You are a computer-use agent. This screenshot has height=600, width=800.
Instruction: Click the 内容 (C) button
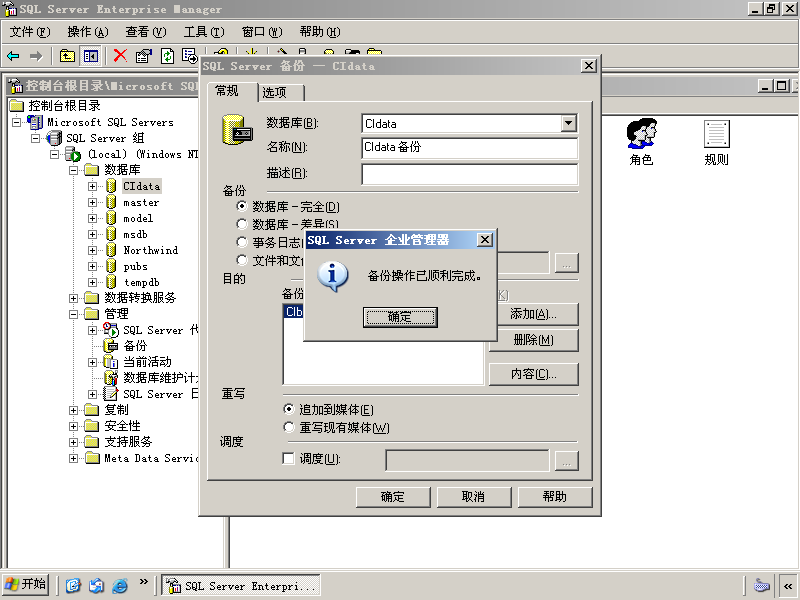tap(533, 374)
